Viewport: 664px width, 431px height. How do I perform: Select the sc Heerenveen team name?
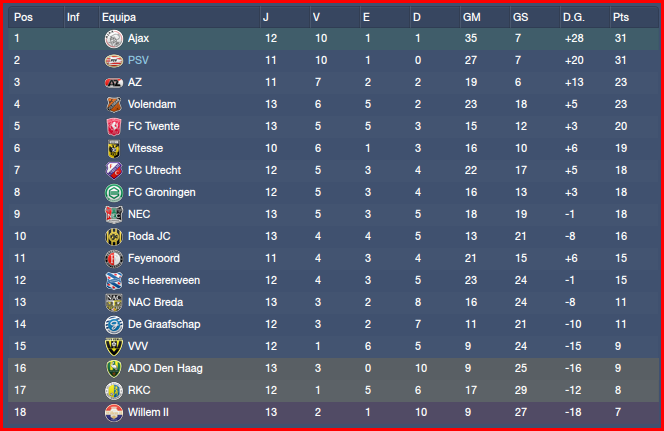[x=163, y=280]
